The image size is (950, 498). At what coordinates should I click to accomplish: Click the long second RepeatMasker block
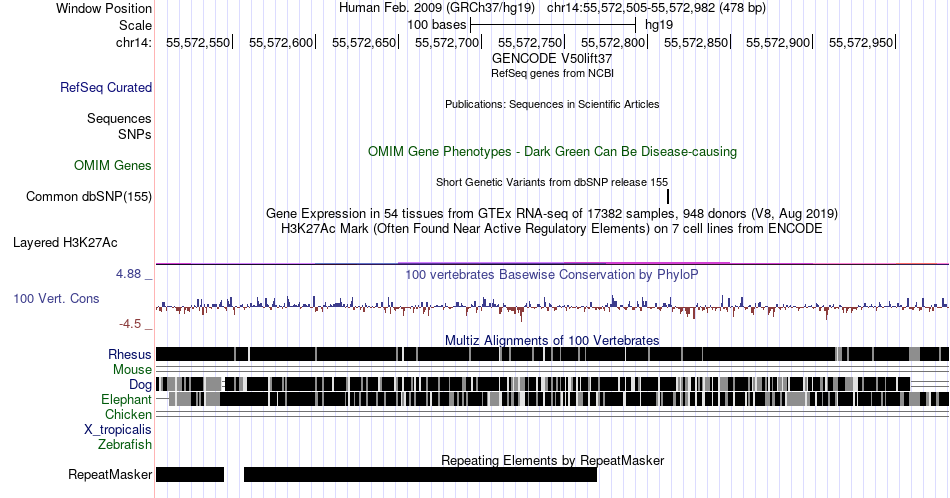pyautogui.click(x=420, y=474)
